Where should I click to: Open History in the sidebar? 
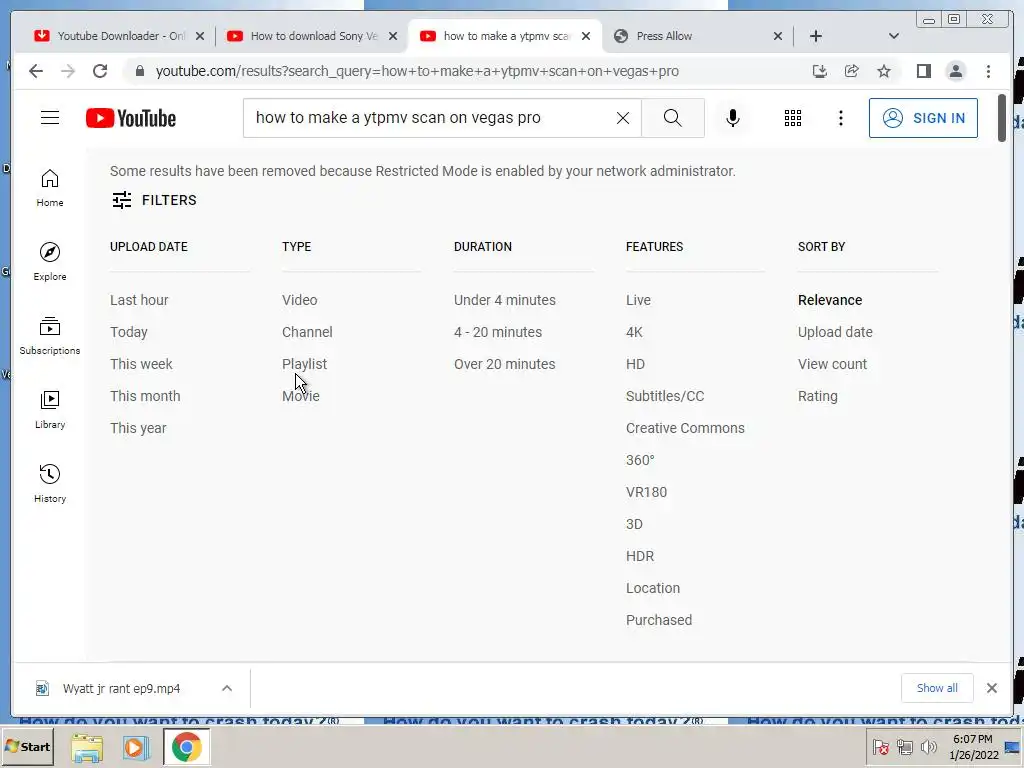(x=50, y=484)
